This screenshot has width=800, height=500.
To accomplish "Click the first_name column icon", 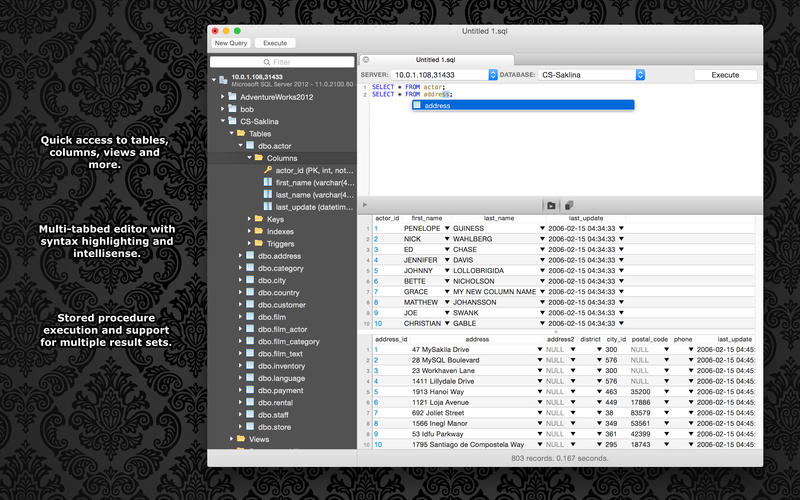I will tap(267, 183).
